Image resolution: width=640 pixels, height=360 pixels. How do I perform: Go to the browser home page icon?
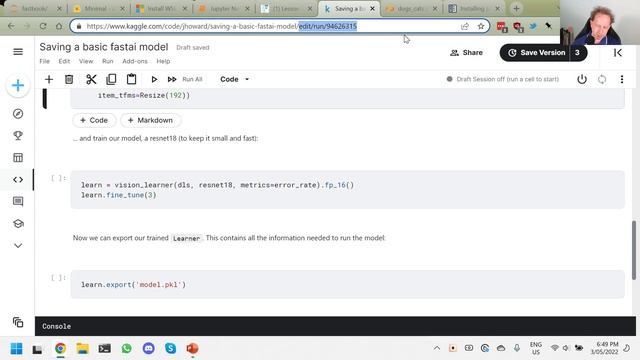(x=59, y=26)
